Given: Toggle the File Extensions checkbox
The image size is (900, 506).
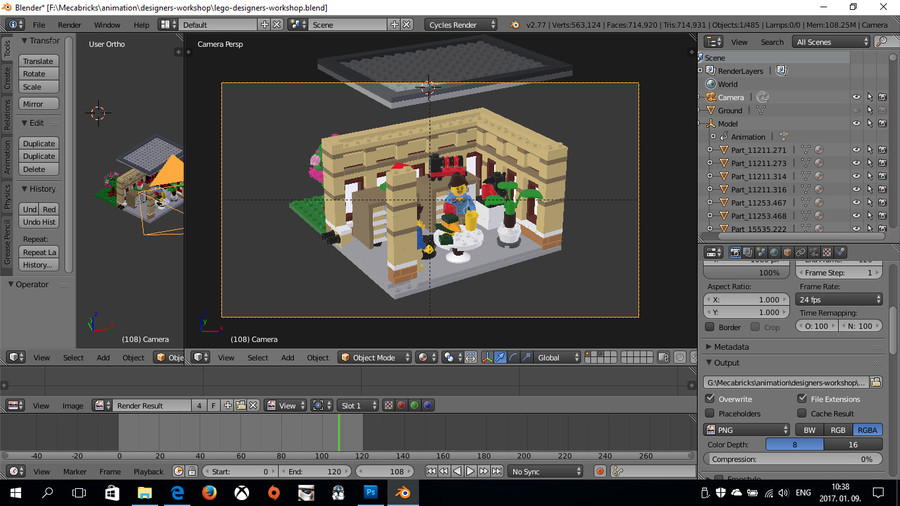Looking at the screenshot, I should pyautogui.click(x=802, y=399).
